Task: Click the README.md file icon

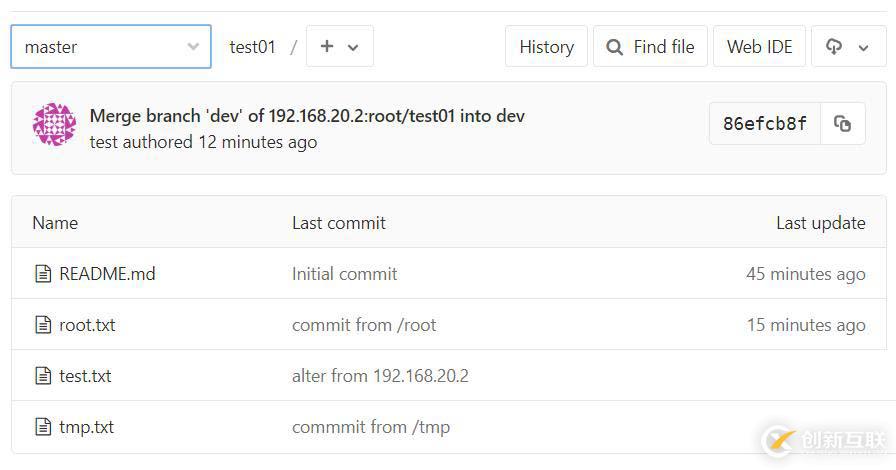Action: (43, 274)
